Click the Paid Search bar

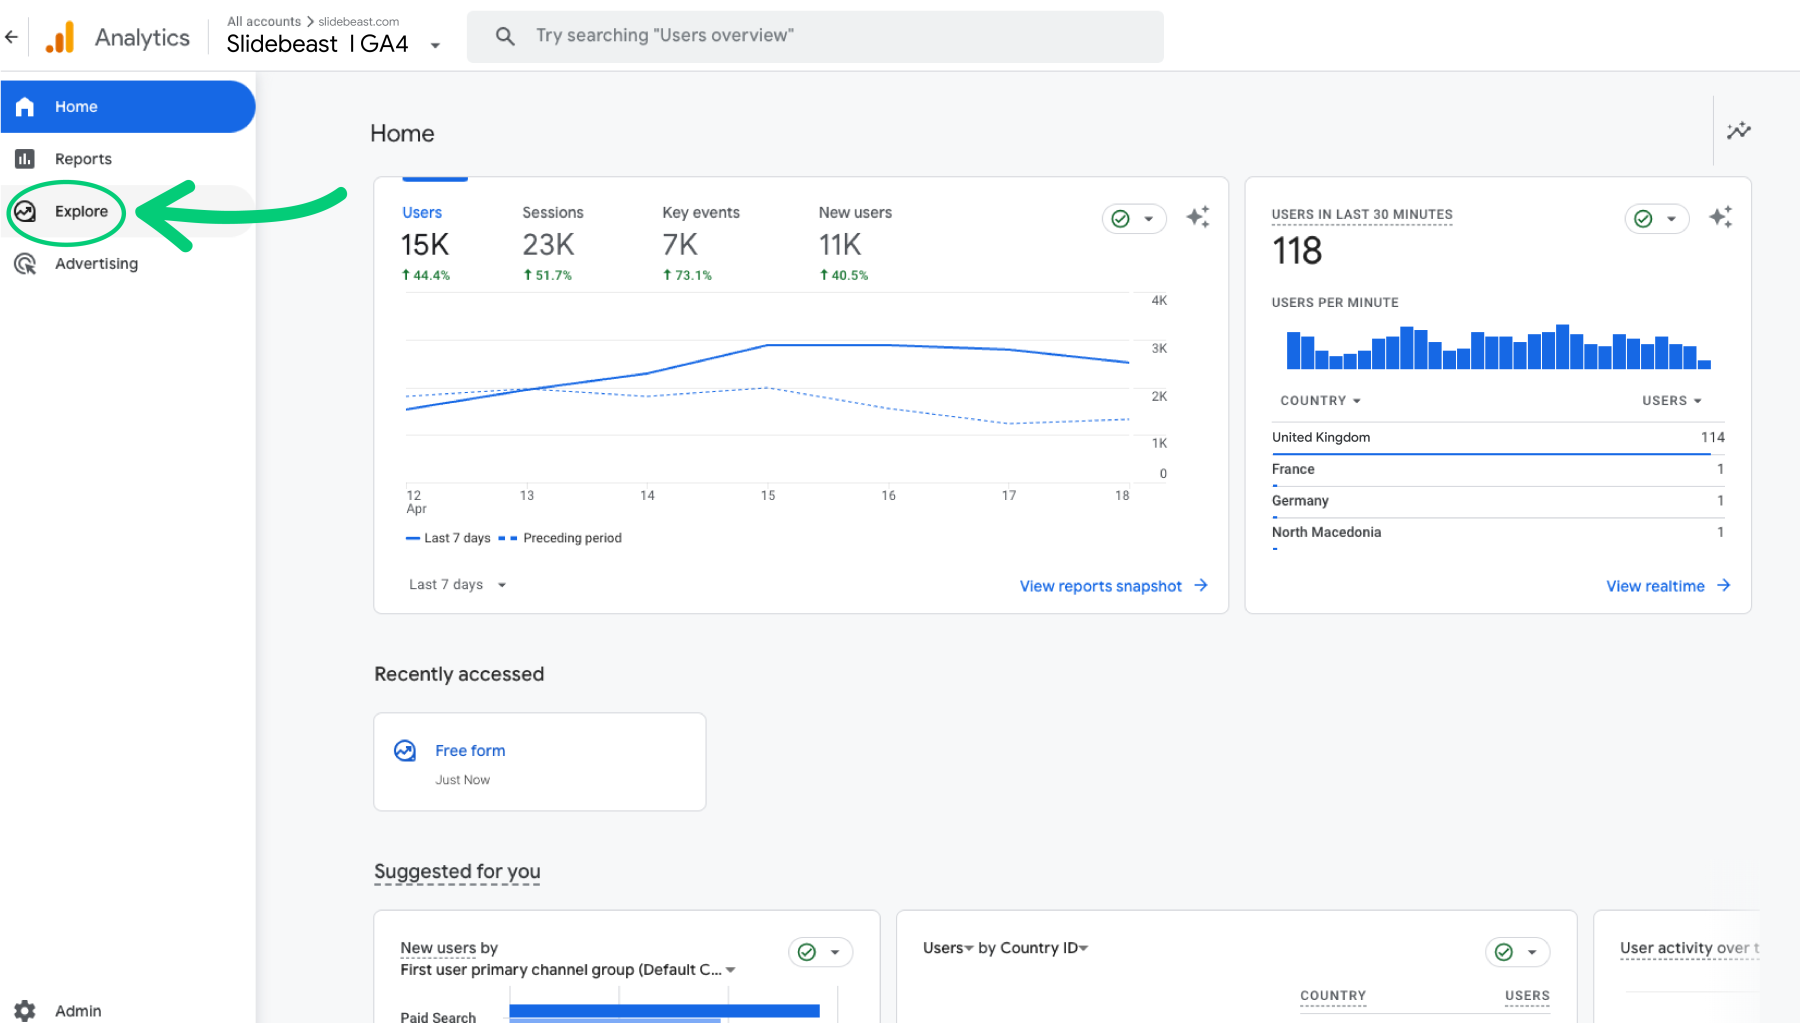[x=664, y=1013]
